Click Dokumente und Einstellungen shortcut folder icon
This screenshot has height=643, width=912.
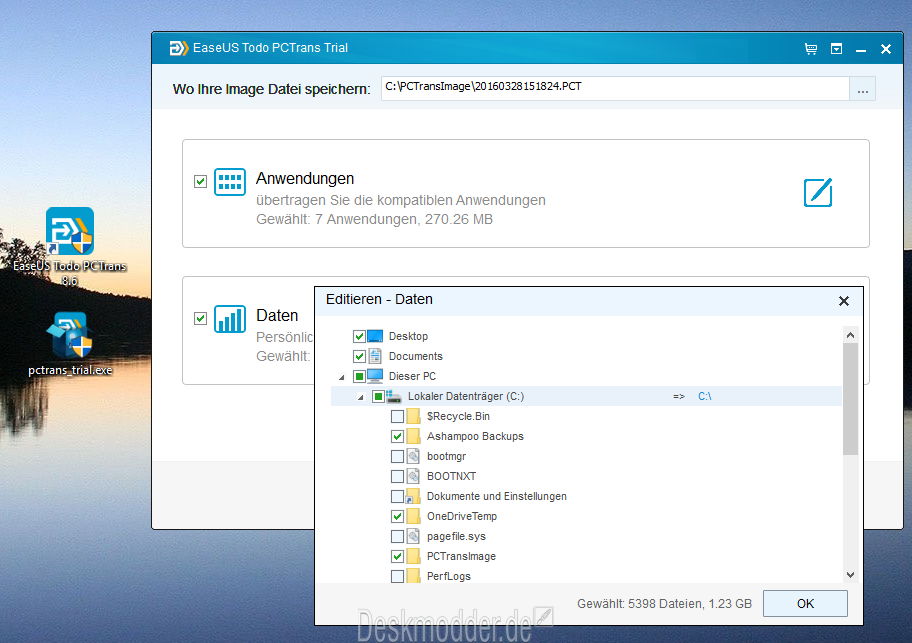click(413, 496)
